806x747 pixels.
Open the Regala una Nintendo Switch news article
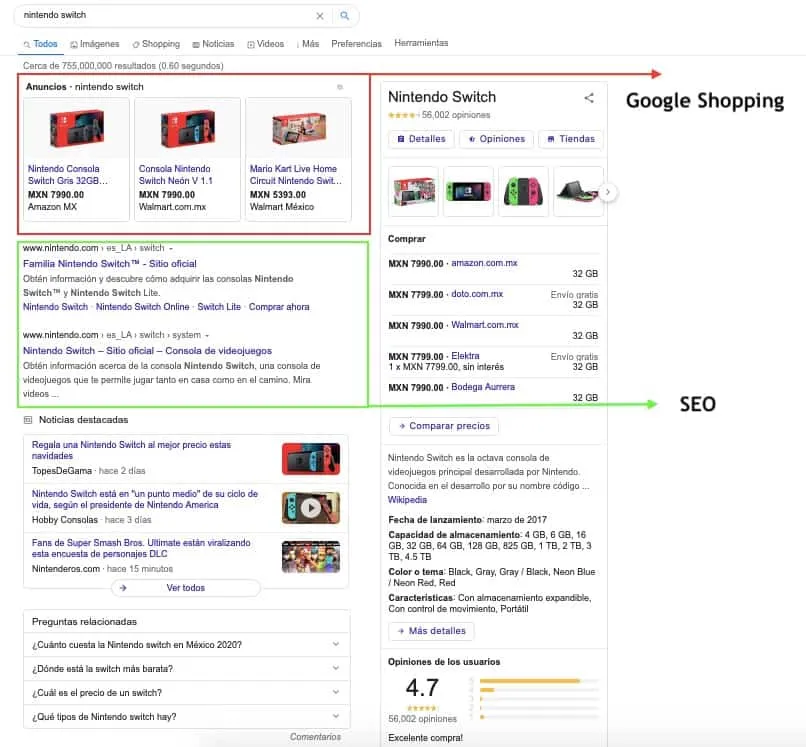[x=131, y=450]
